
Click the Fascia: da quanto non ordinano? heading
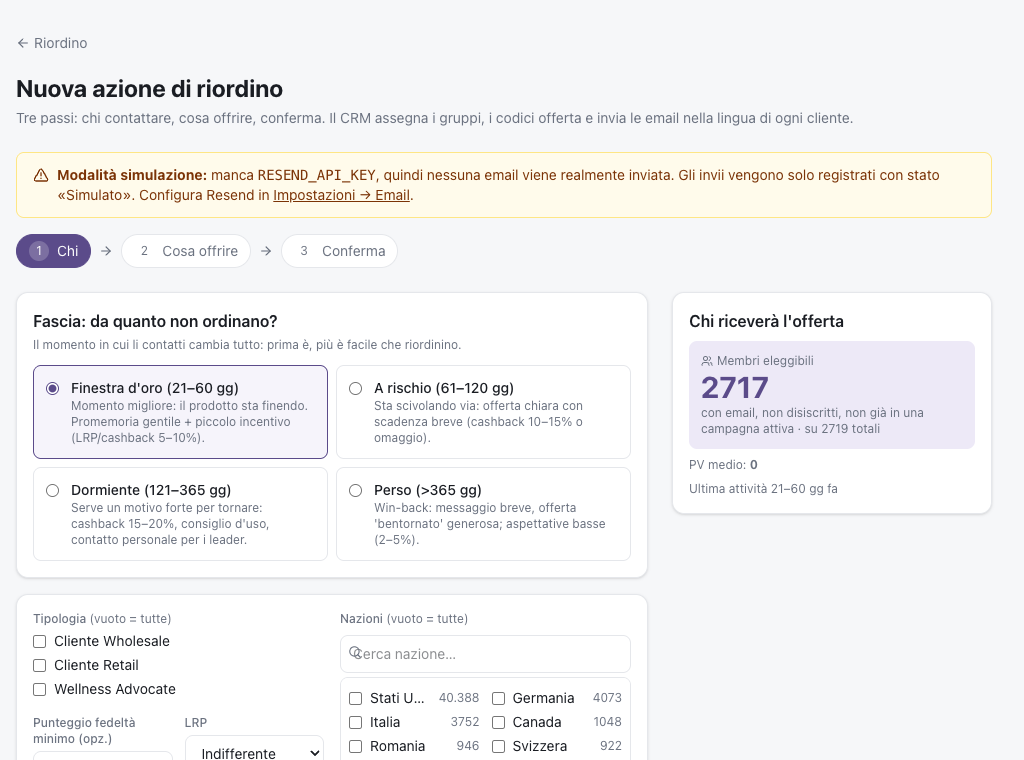point(155,321)
